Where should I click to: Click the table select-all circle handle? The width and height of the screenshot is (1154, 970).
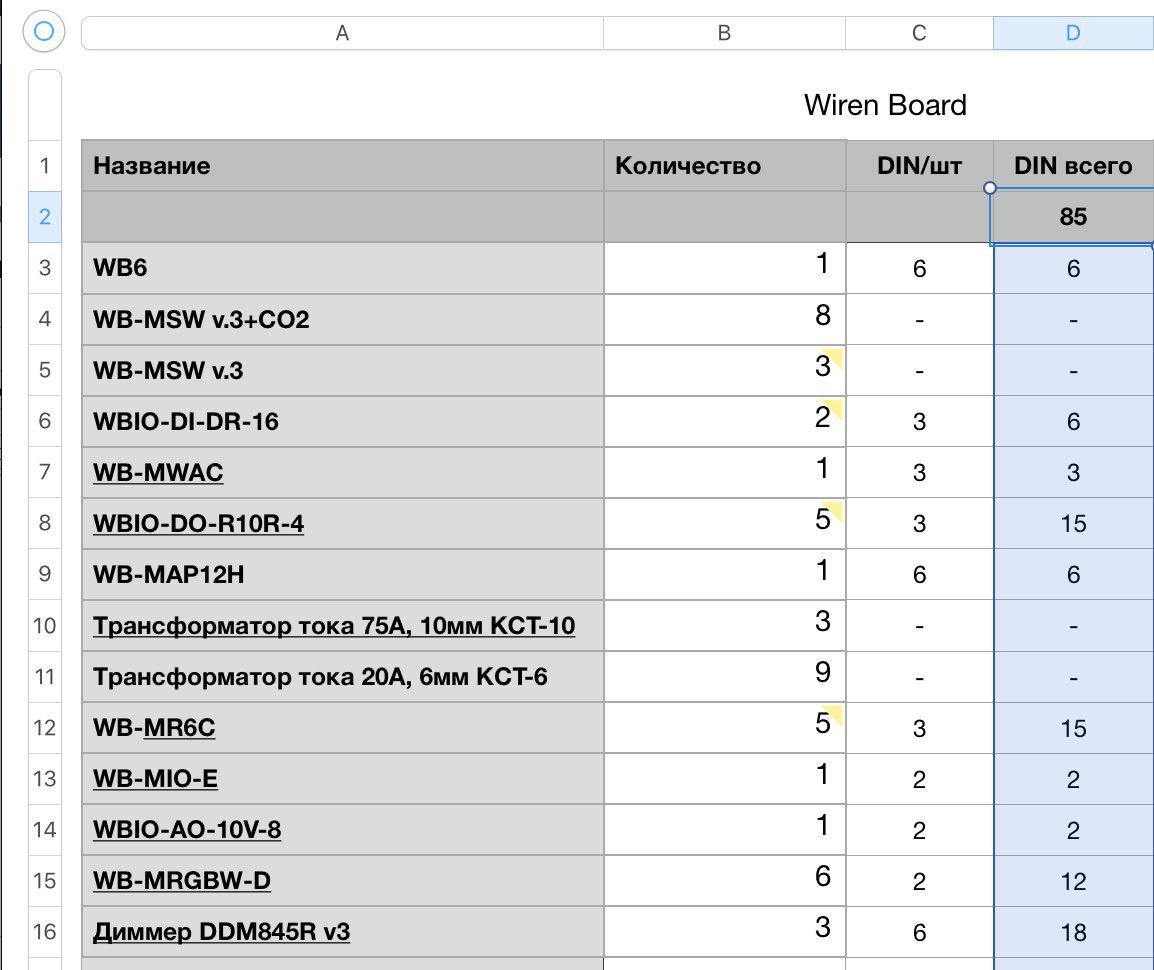pos(44,32)
